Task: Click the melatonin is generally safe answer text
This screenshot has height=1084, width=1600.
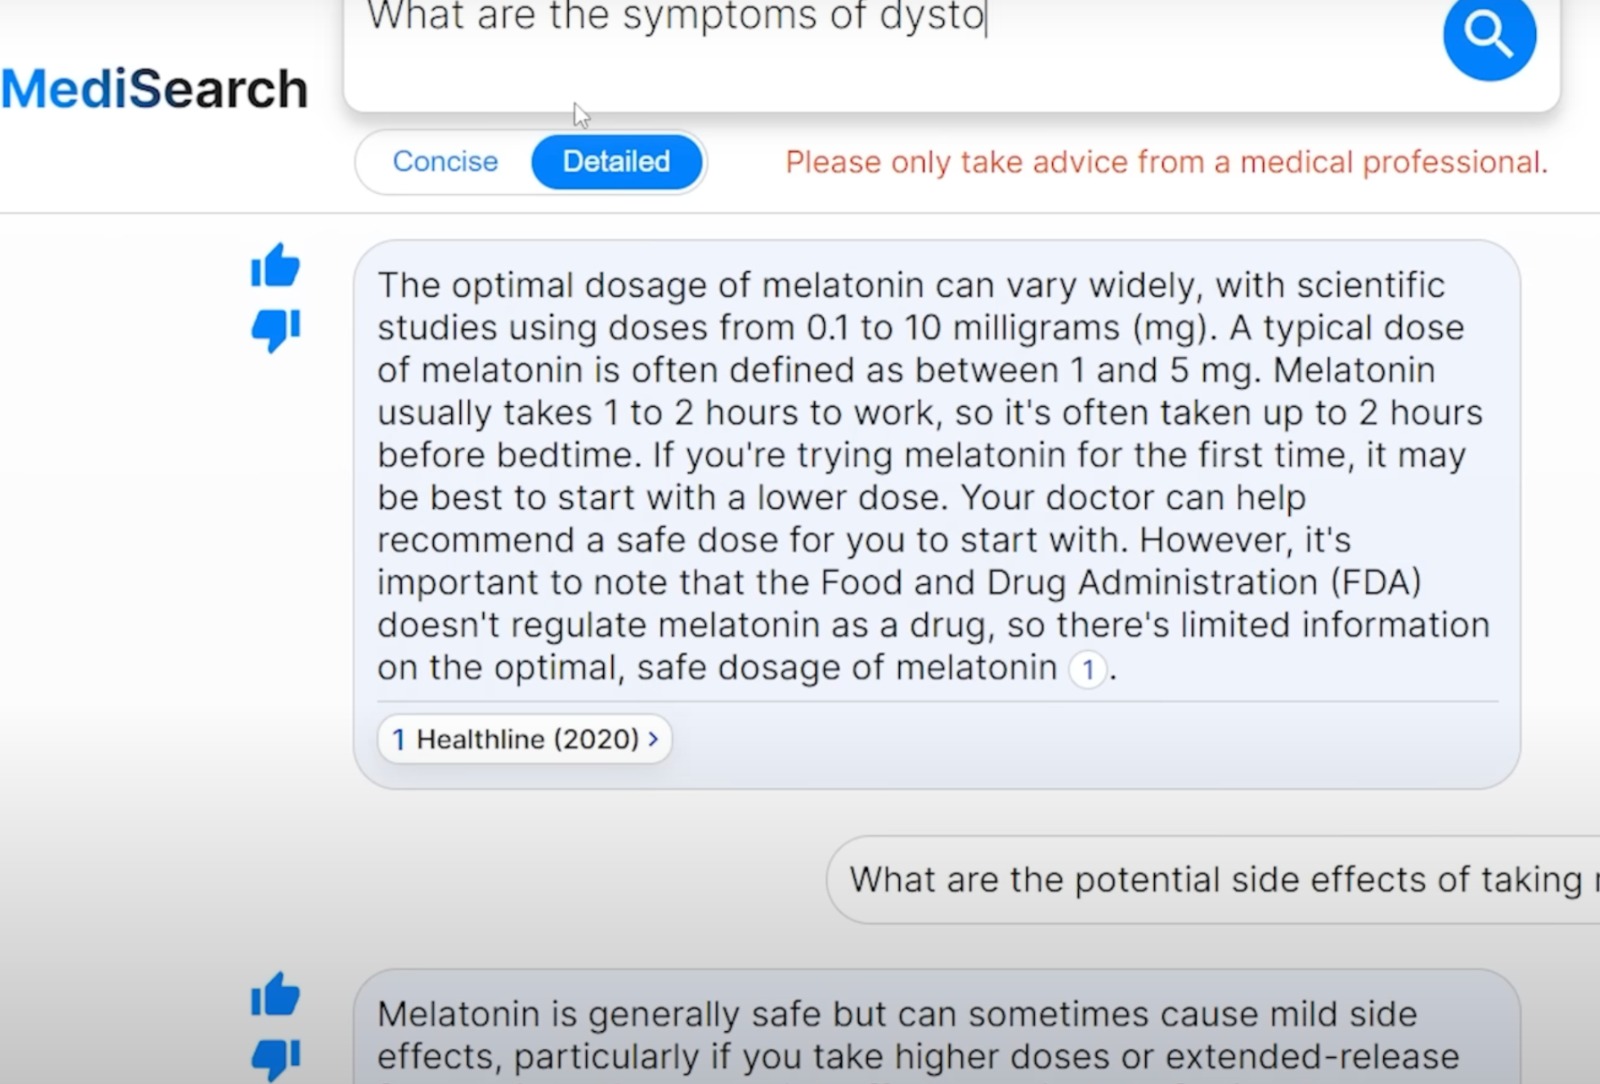Action: 918,1036
